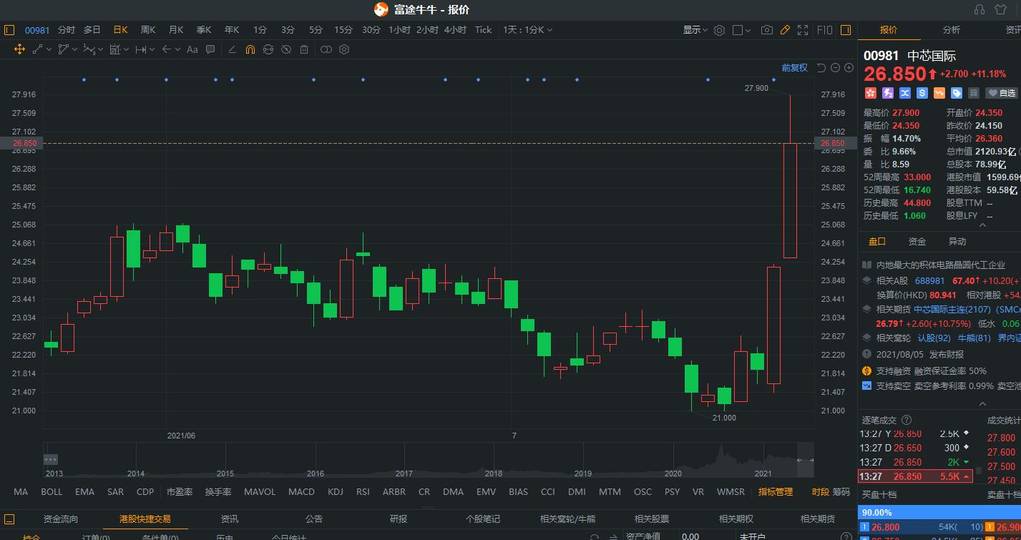Expand the measurement tool dropdown arrow
Viewport: 1021px width, 540px height.
[126, 50]
